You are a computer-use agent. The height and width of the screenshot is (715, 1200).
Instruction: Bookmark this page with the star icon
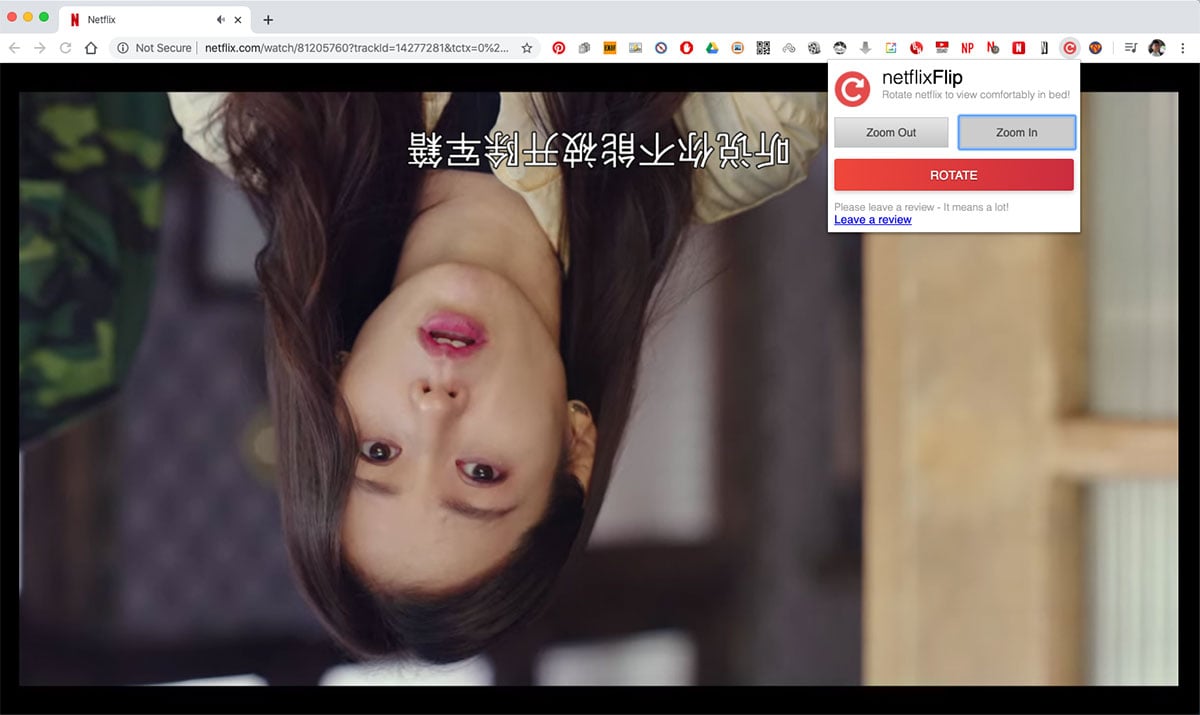tap(527, 47)
